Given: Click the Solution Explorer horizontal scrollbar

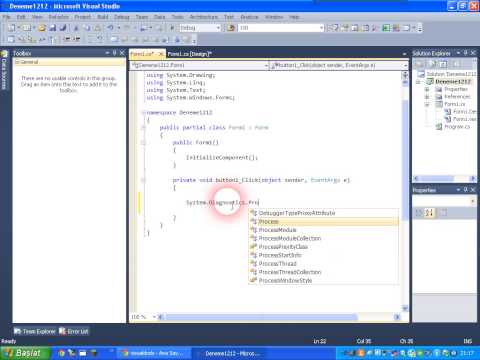Looking at the screenshot, I should click(x=437, y=179).
